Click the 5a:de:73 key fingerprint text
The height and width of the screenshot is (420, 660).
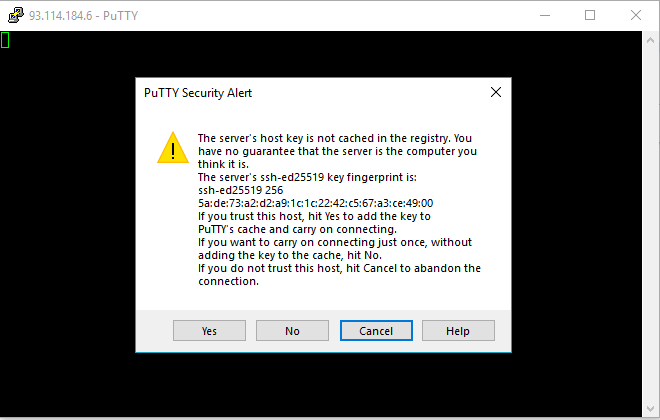point(315,203)
